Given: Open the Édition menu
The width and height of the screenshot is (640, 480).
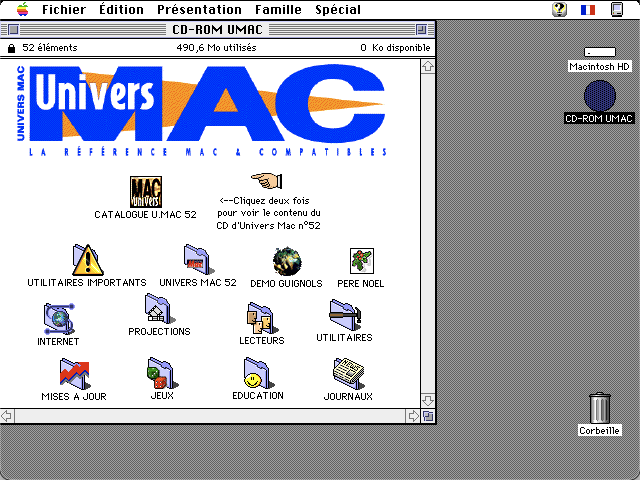Looking at the screenshot, I should (121, 9).
